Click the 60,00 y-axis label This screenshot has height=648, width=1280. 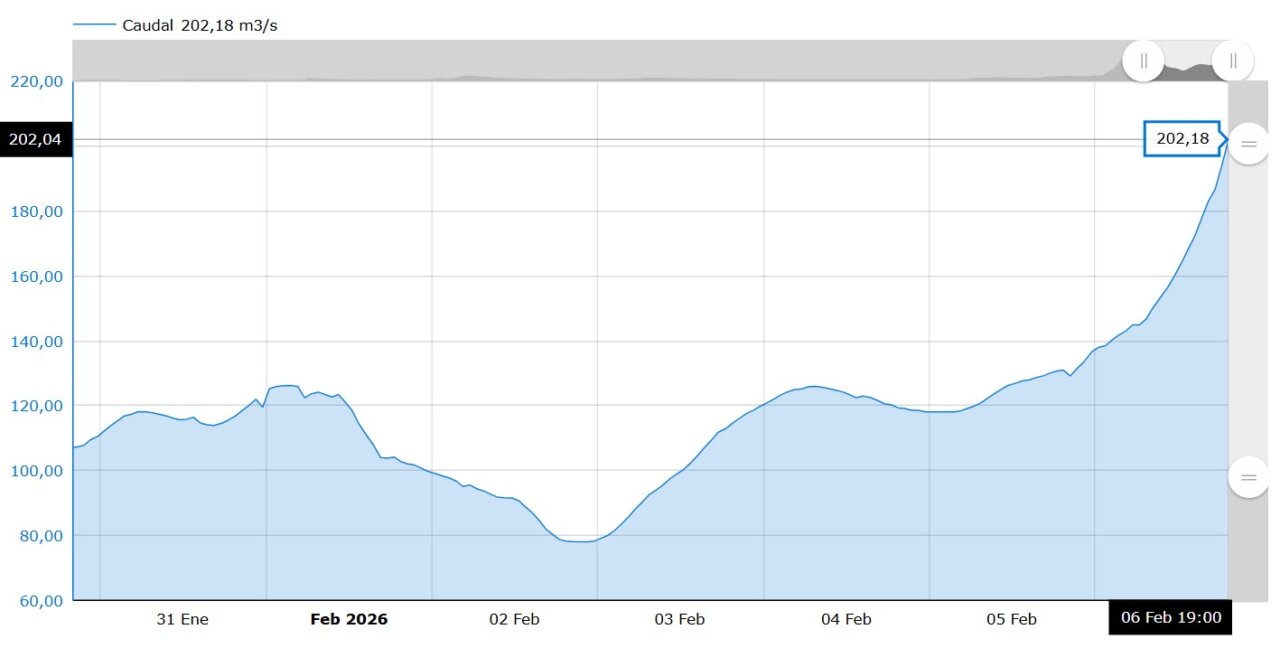pos(40,600)
